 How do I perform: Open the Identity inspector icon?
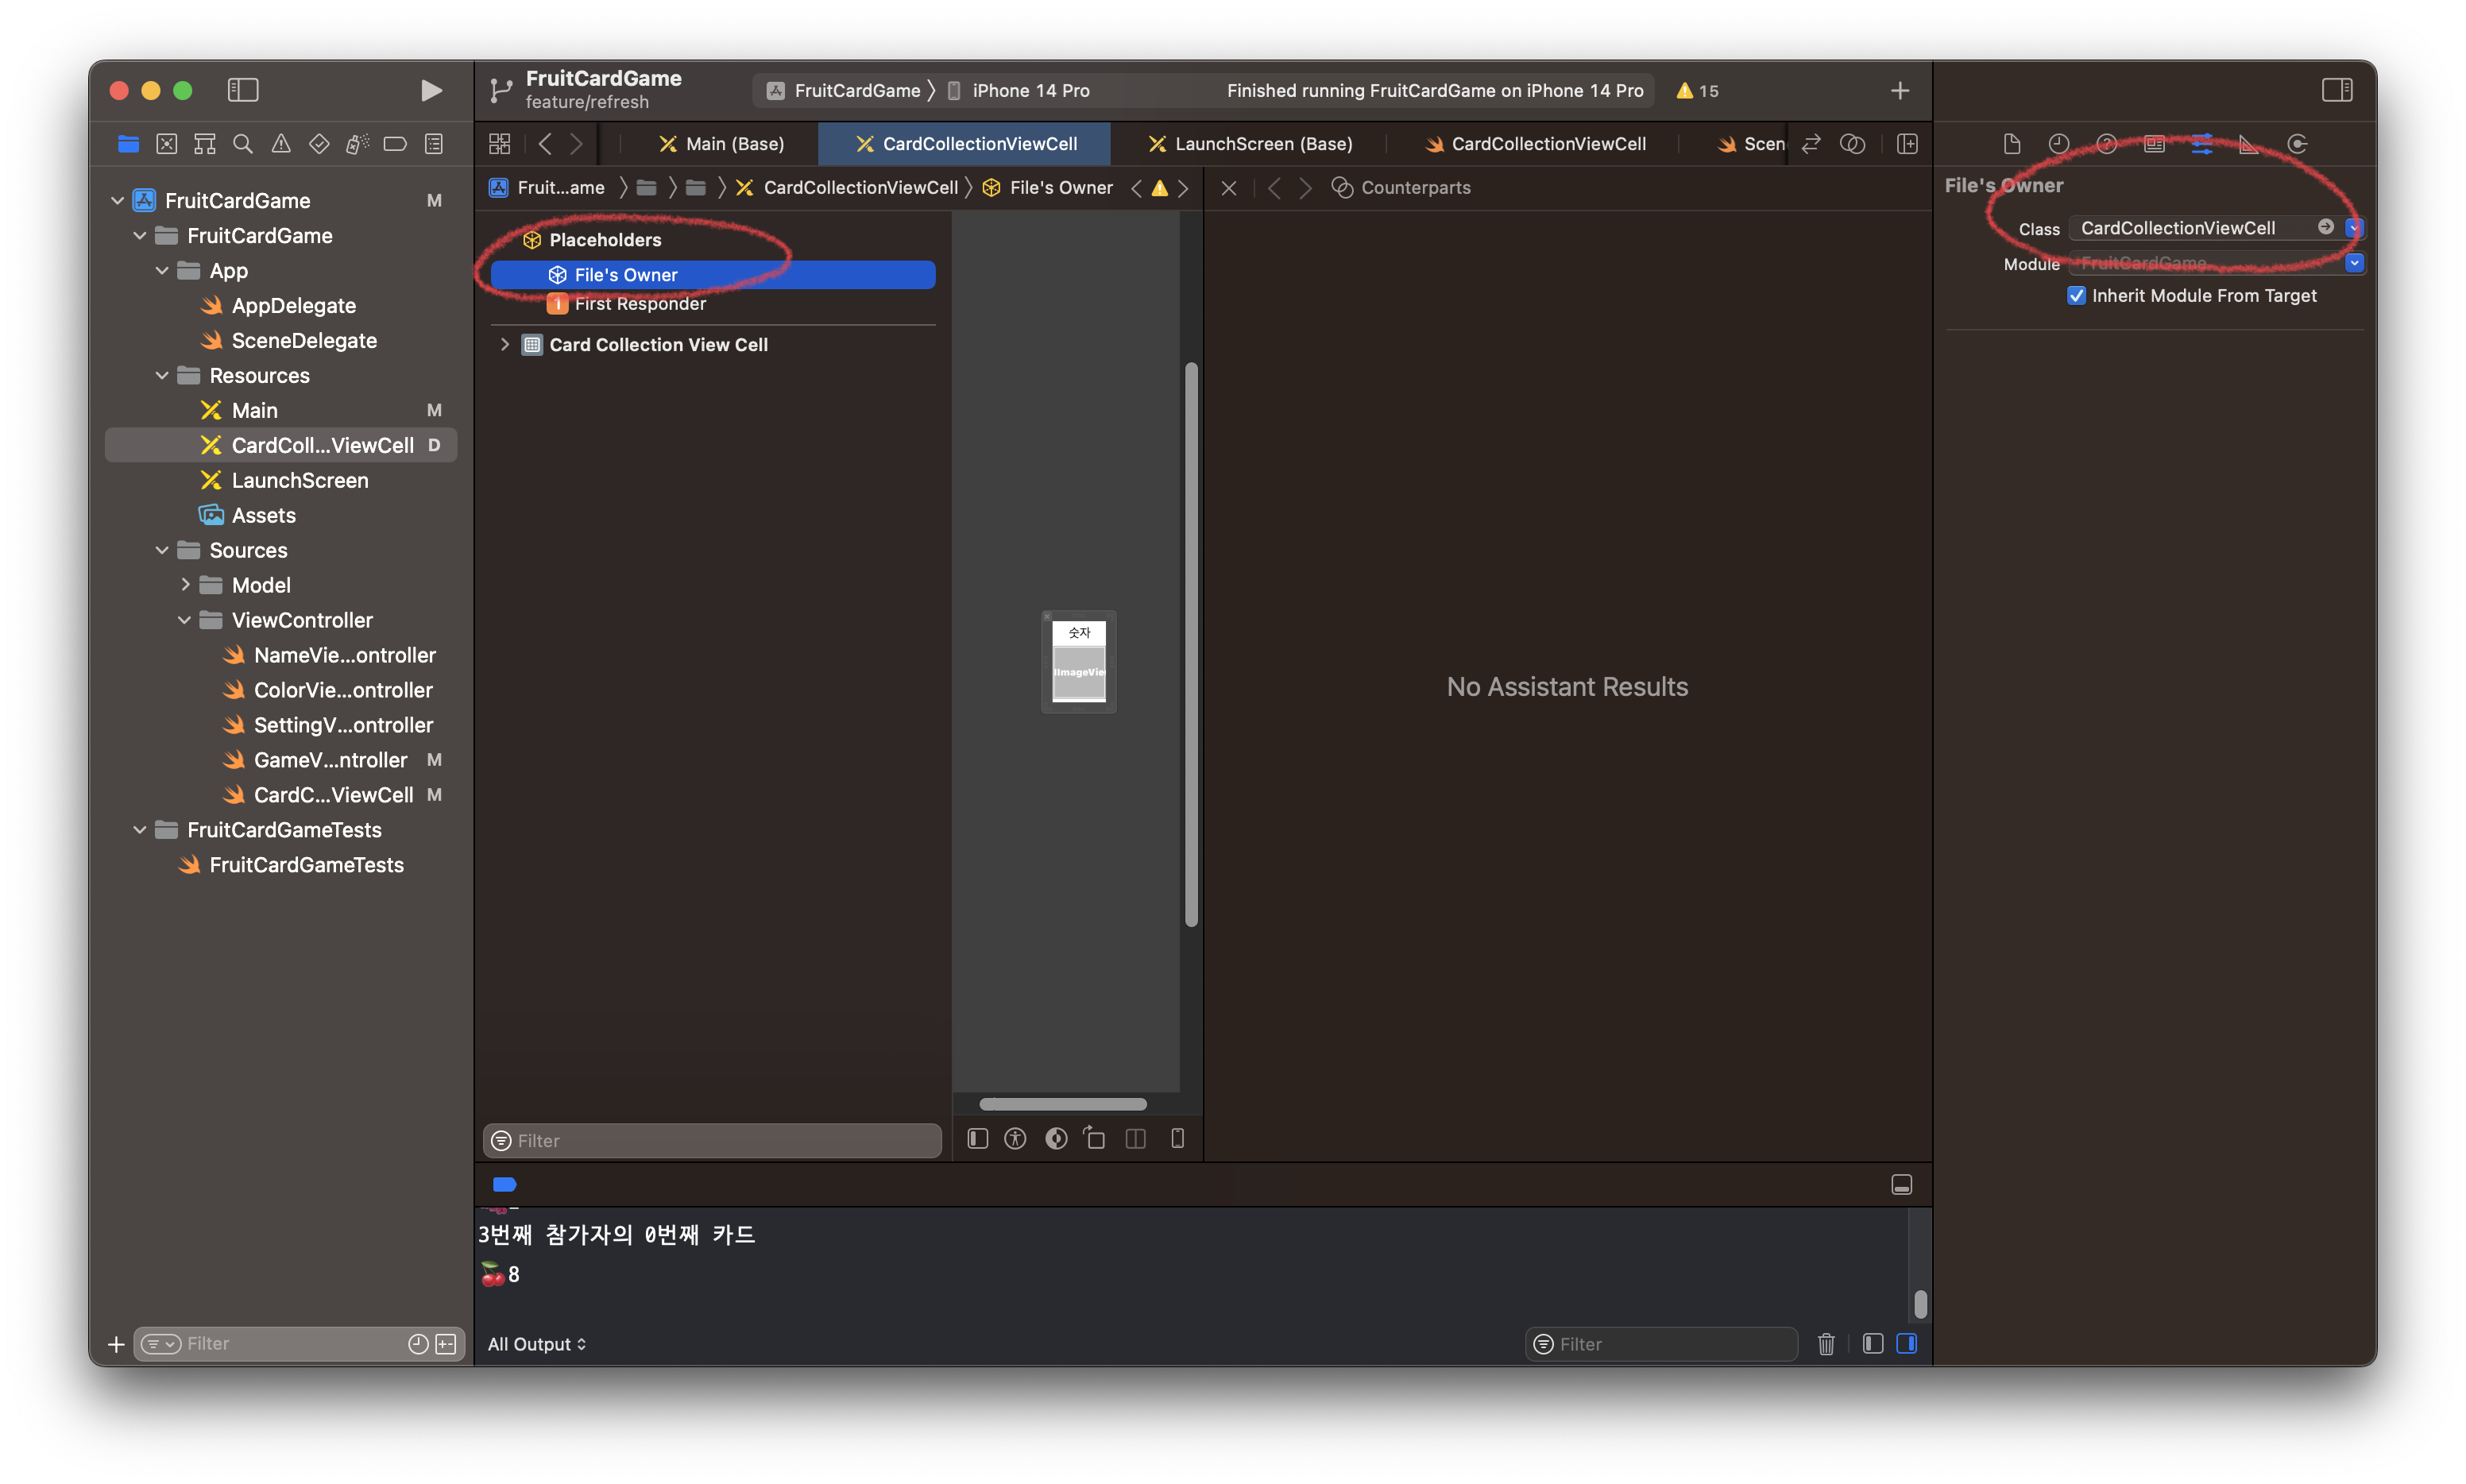point(2154,144)
